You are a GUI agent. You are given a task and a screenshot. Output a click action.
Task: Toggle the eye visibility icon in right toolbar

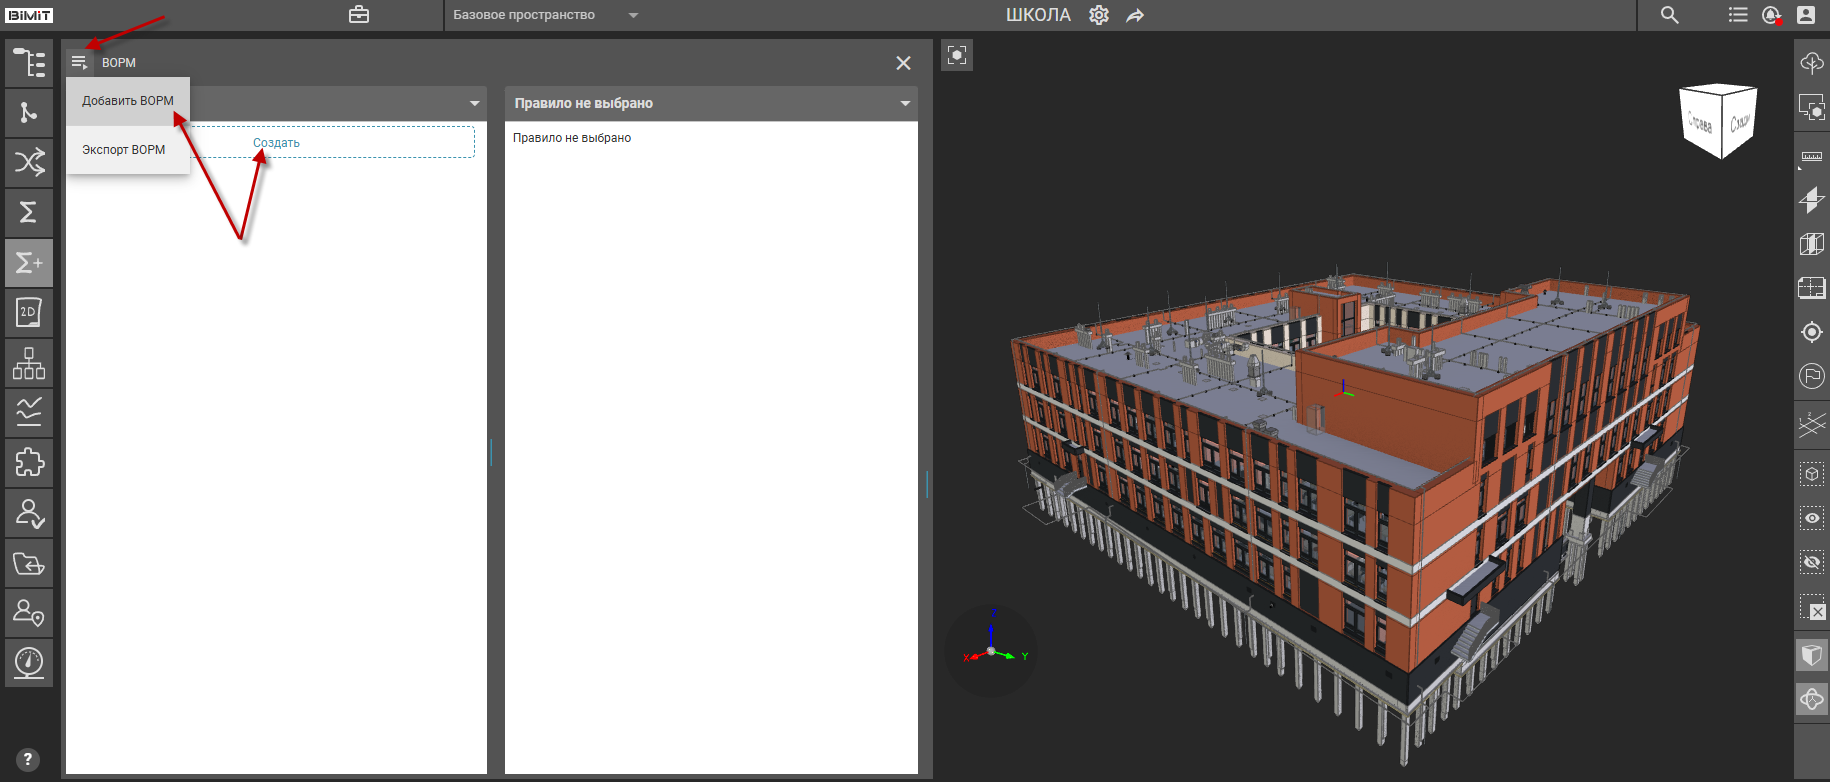[1811, 518]
